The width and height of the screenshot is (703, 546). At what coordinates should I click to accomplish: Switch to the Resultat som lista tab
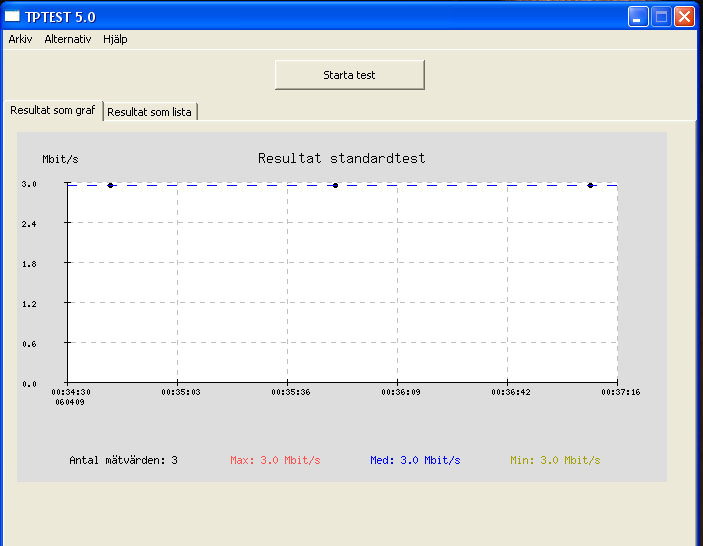(149, 112)
